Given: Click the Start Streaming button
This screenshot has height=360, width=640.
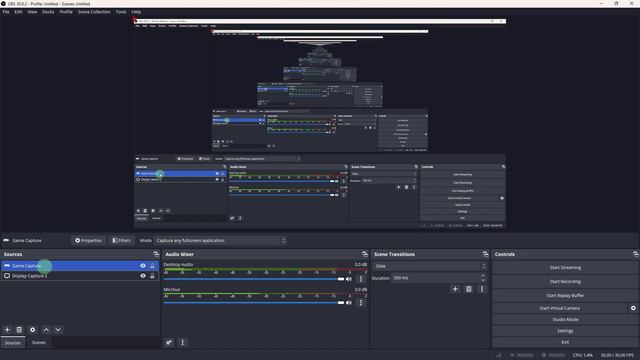Looking at the screenshot, I should coord(565,268).
